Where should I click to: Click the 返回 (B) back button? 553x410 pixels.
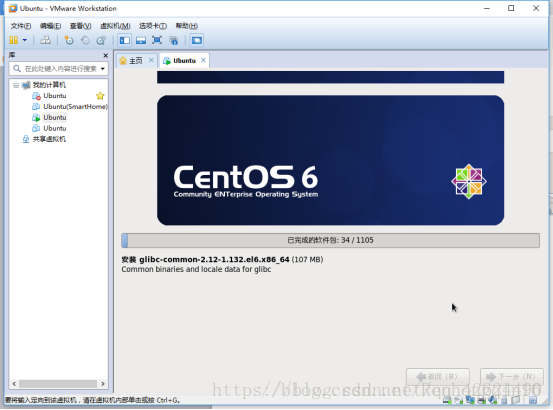pos(438,377)
